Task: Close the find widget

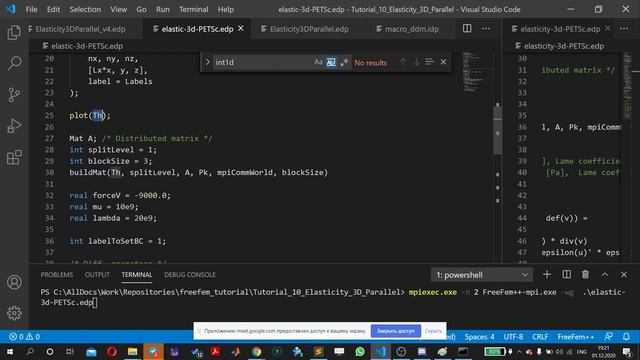Action: 443,62
